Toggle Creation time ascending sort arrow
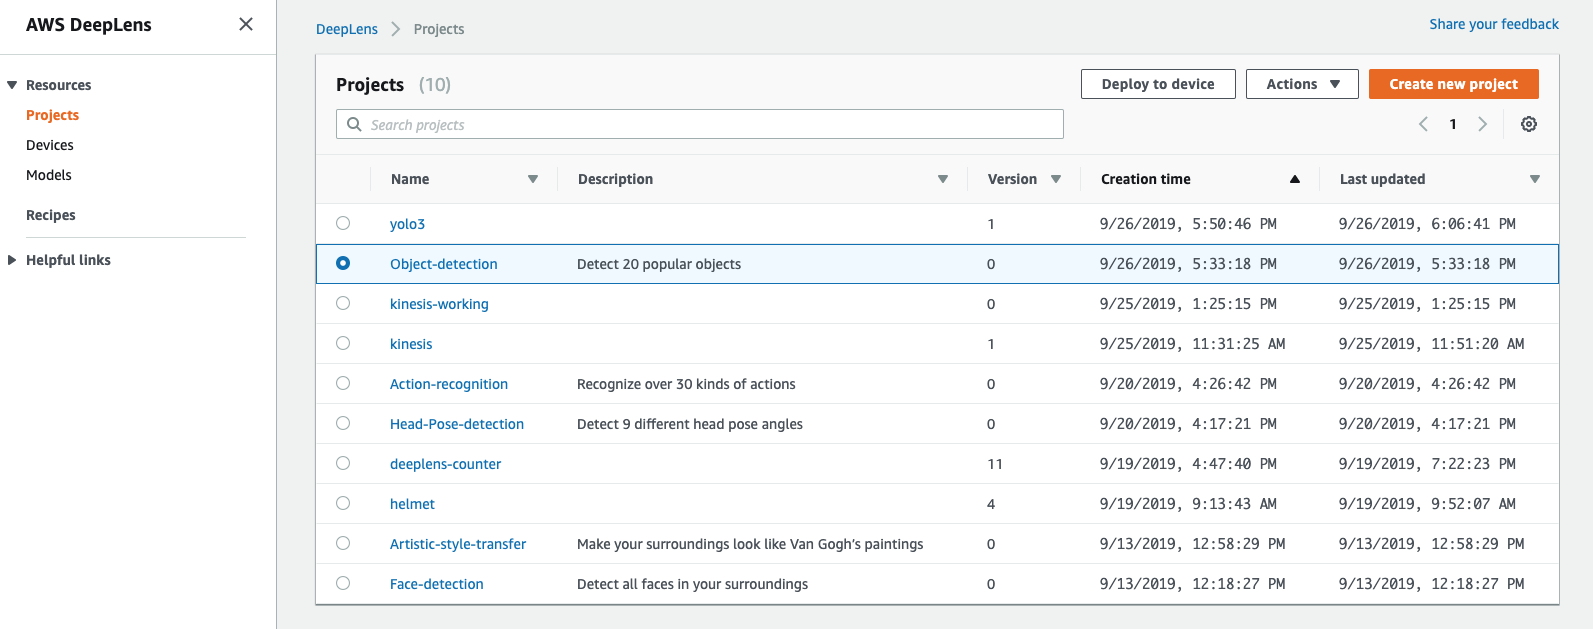Screen dimensions: 1593x629 tap(1295, 179)
